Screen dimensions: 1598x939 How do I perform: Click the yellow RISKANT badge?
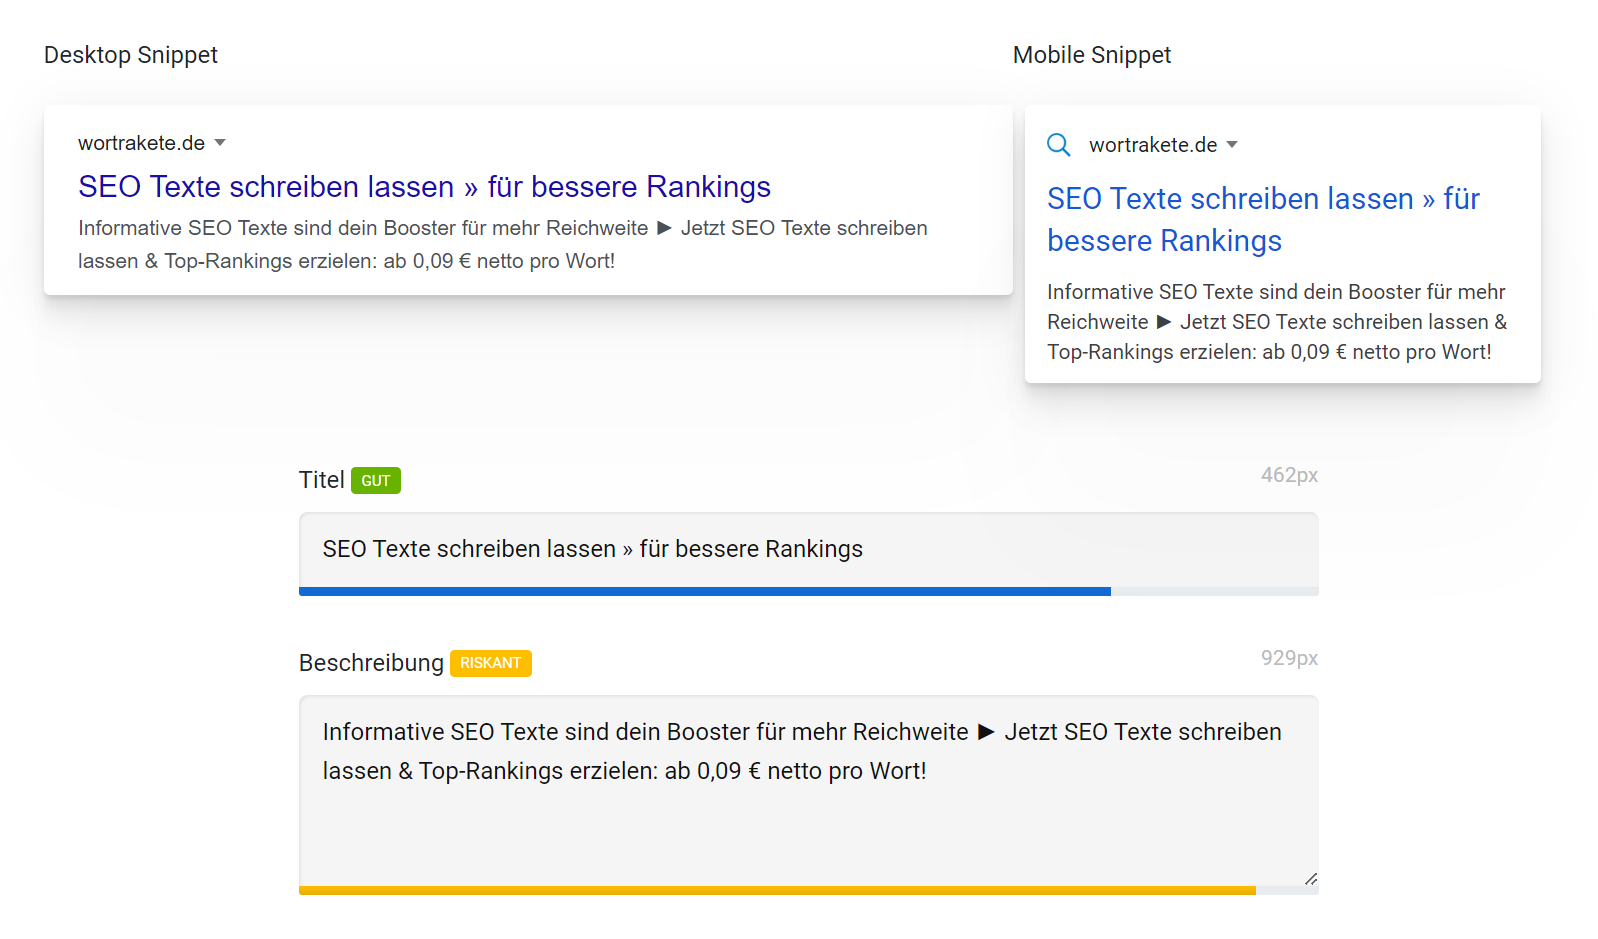click(490, 663)
